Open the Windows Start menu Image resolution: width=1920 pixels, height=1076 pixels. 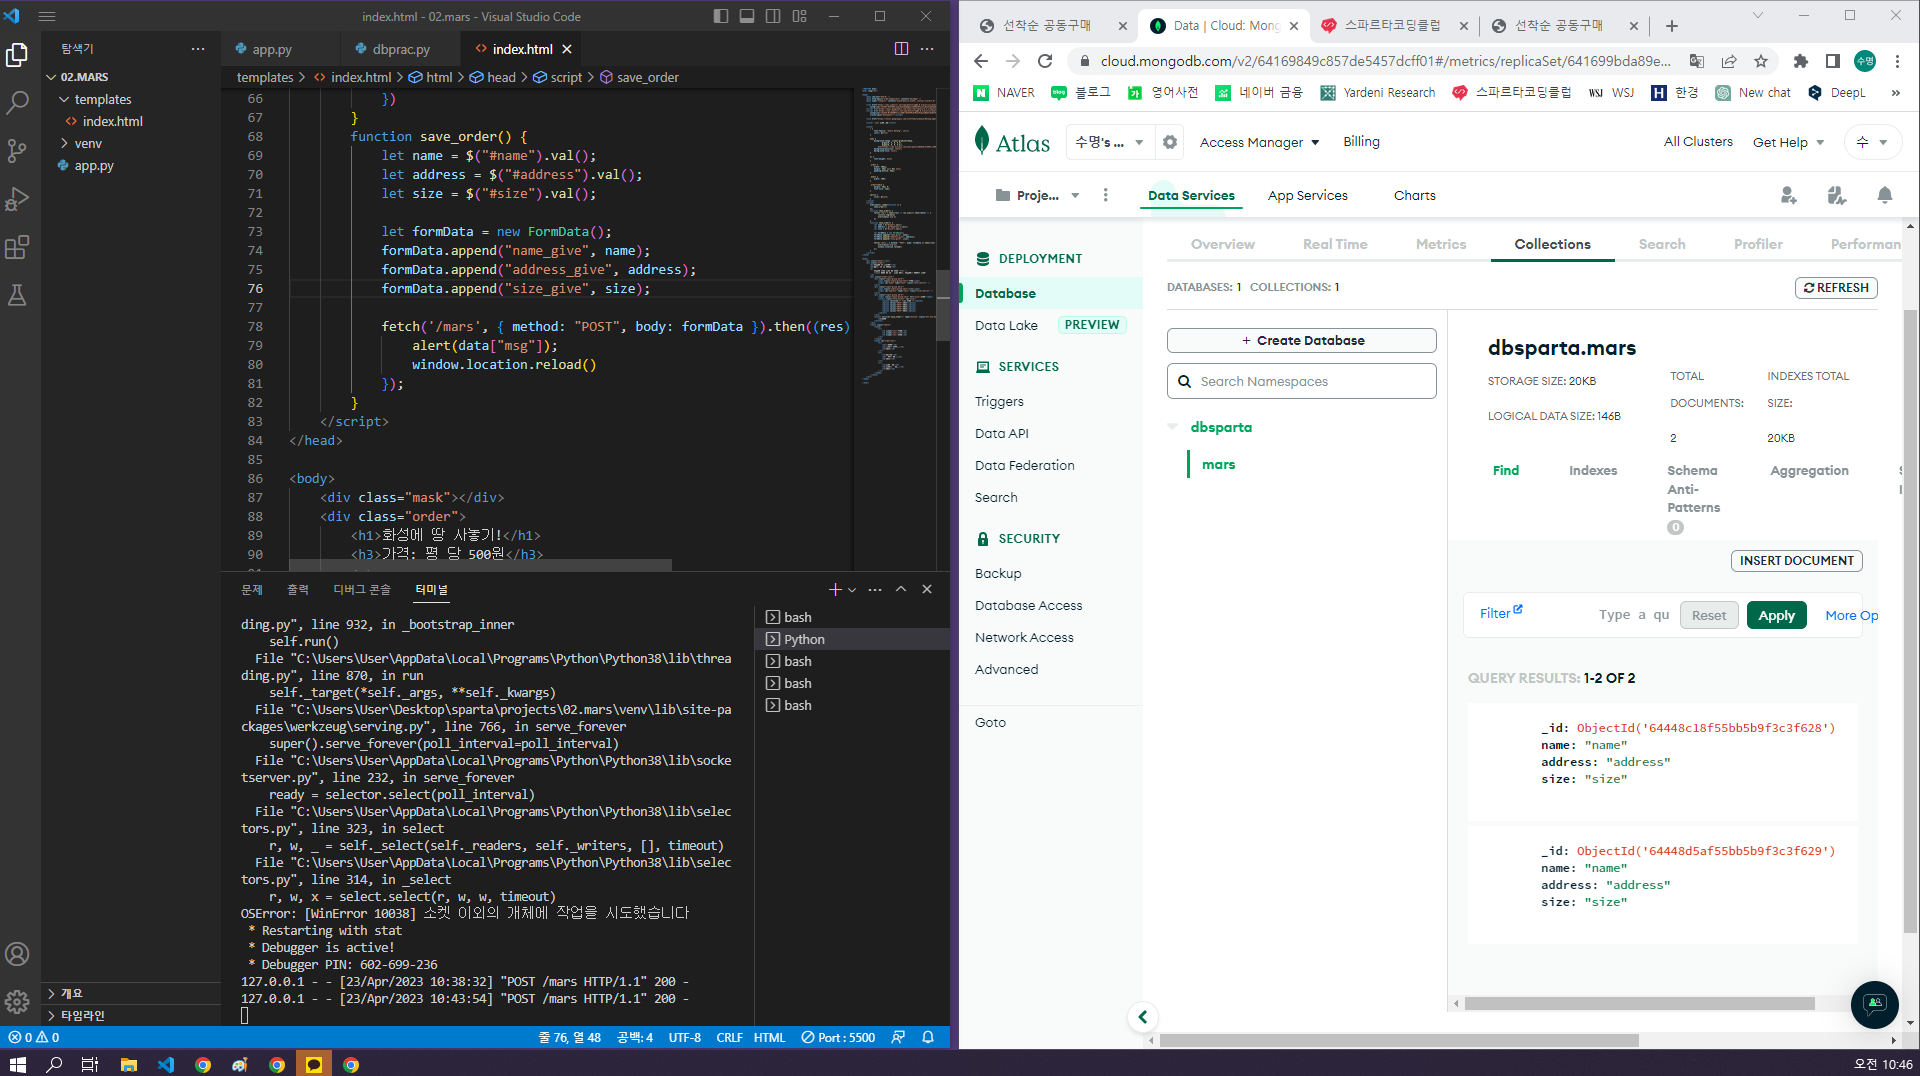point(17,1064)
